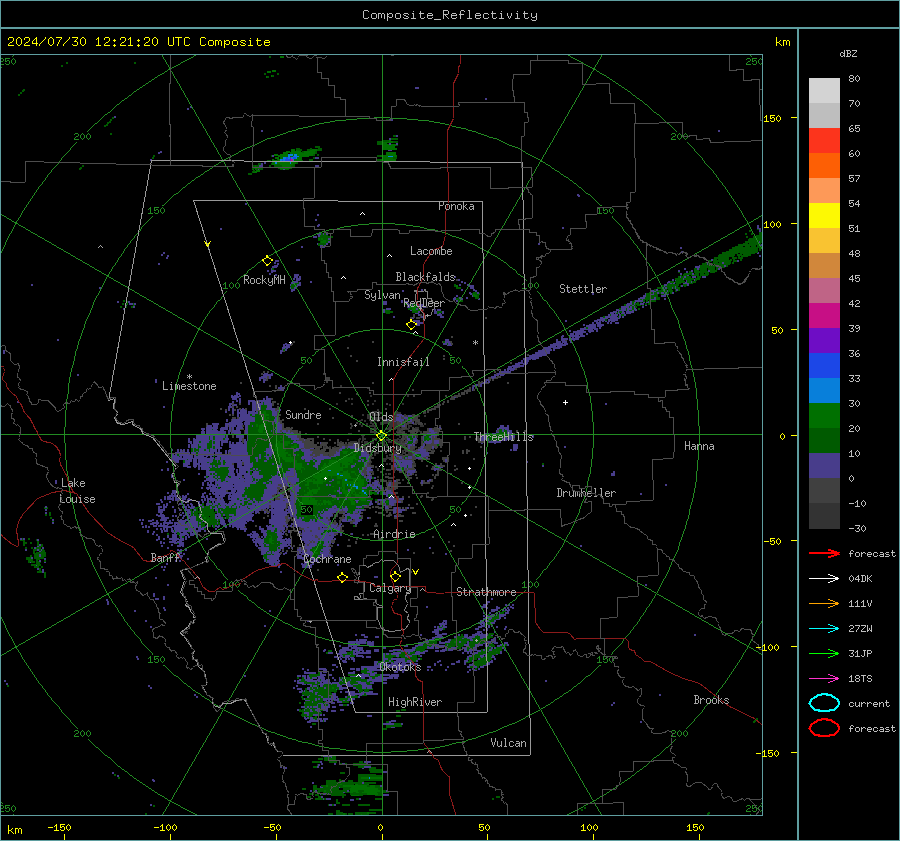Click the Olds label
The height and width of the screenshot is (841, 900).
tap(381, 417)
